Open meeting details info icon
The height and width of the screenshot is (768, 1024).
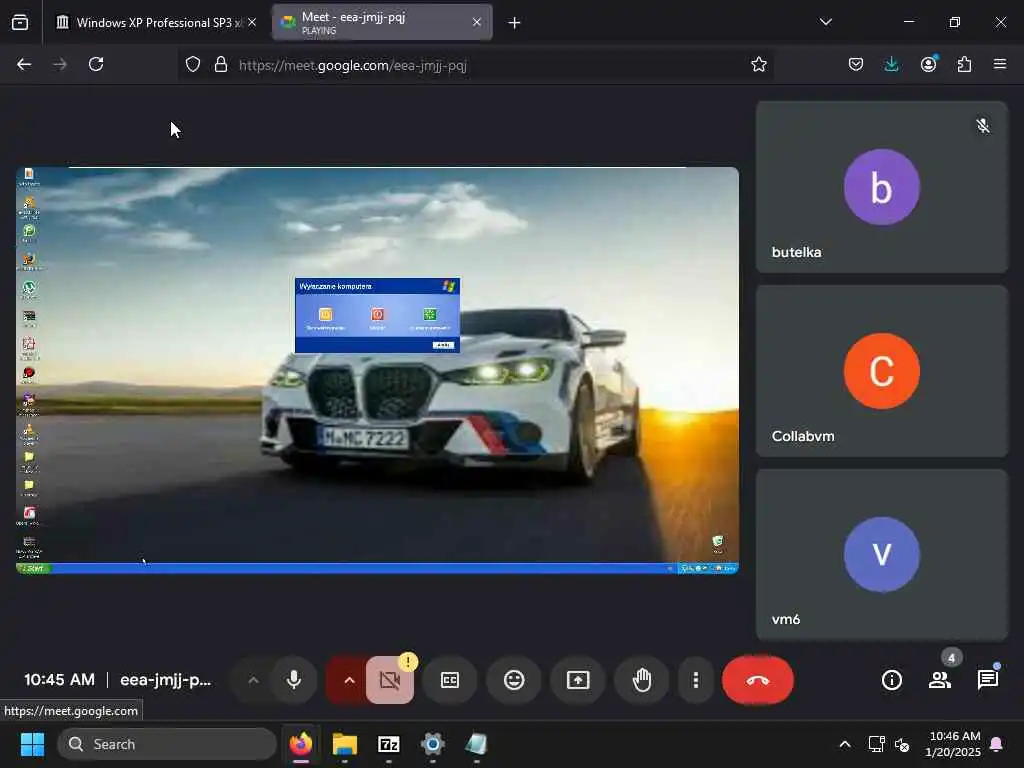pyautogui.click(x=891, y=680)
